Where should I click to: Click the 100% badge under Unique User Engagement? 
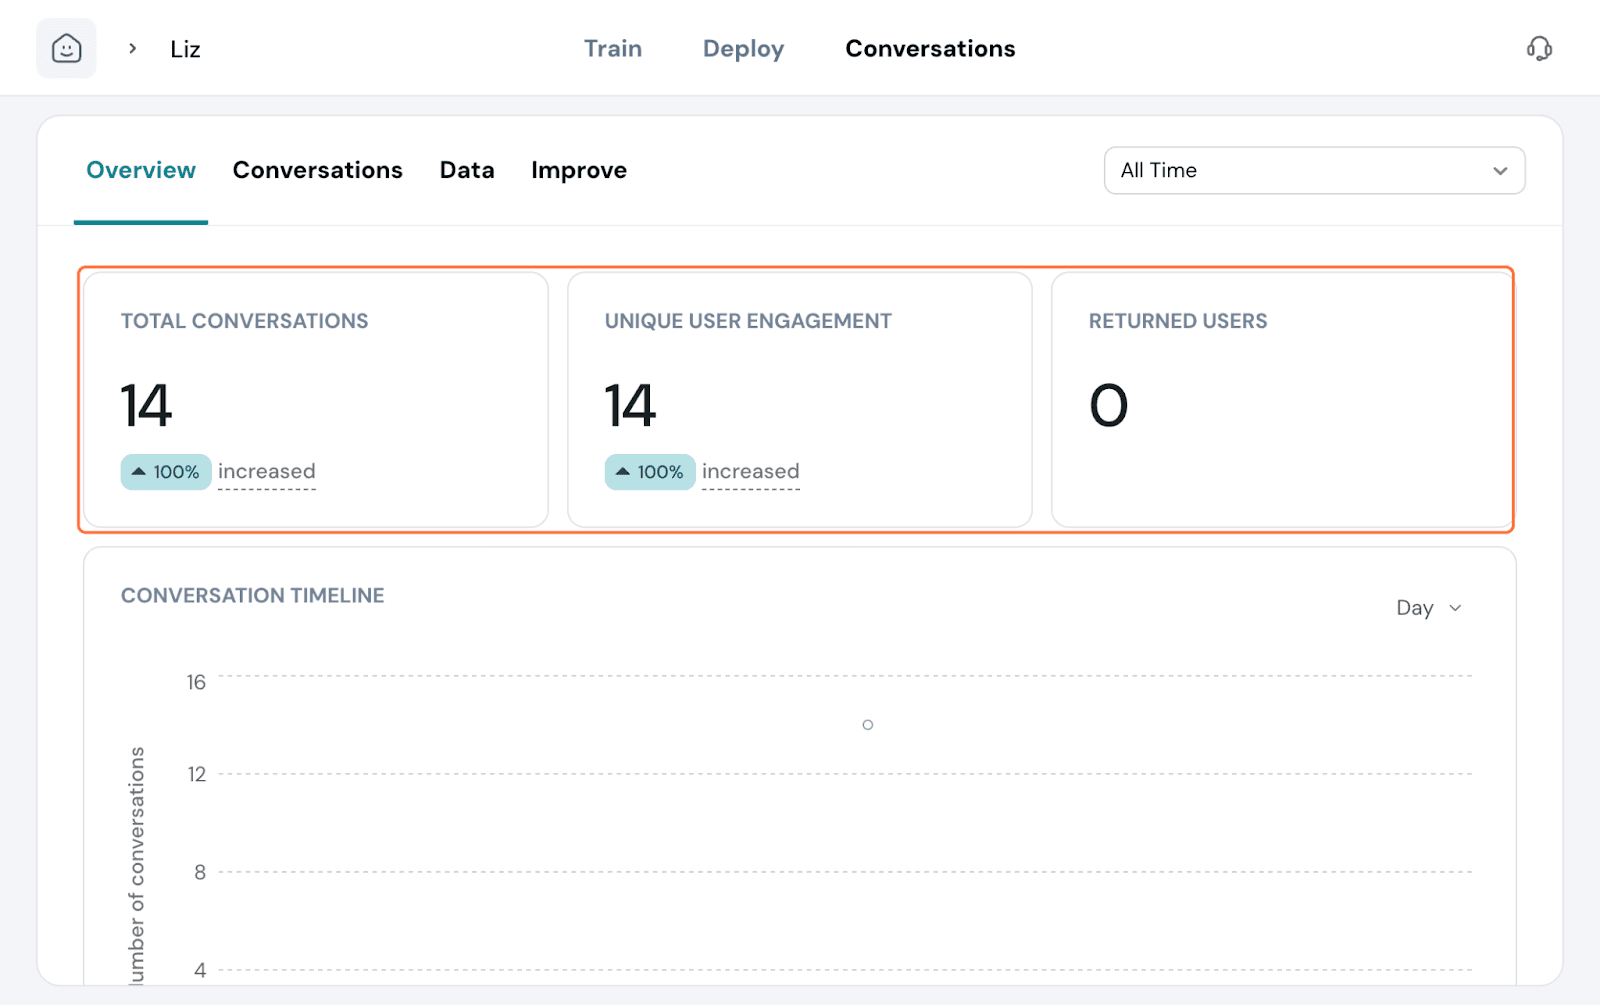click(x=650, y=472)
